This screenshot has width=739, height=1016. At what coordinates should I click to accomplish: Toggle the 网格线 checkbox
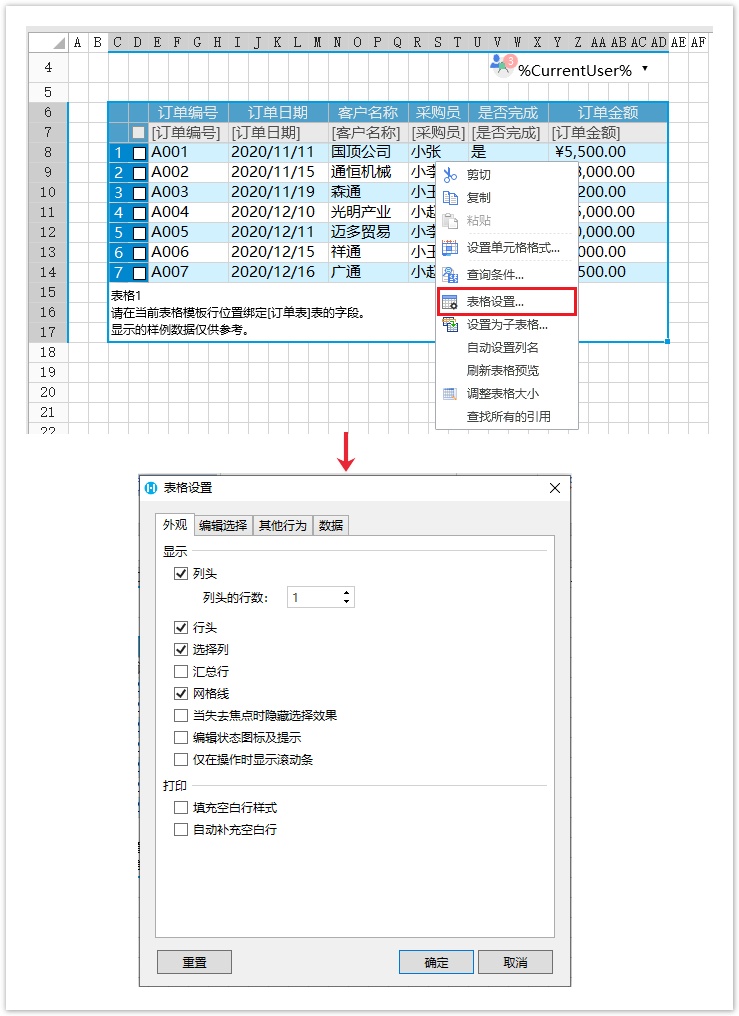point(181,693)
